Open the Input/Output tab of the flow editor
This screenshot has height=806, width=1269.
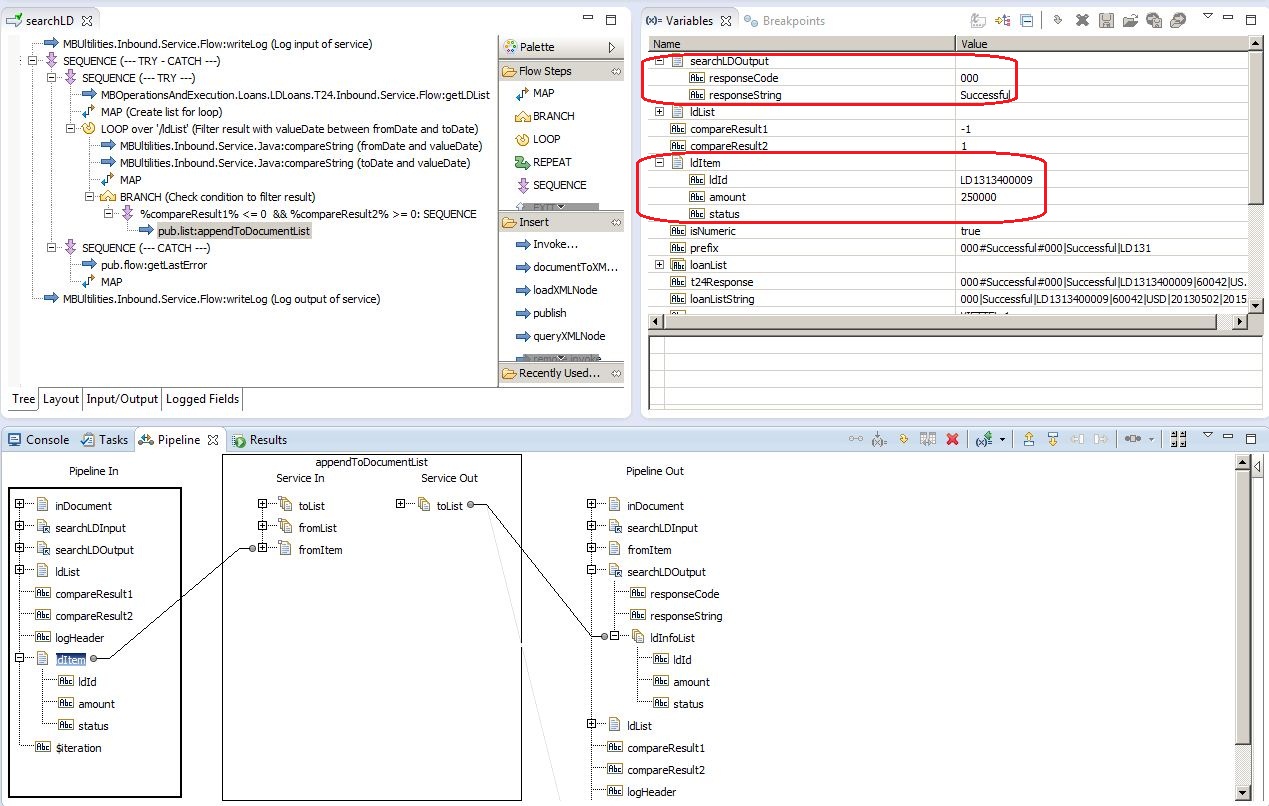pyautogui.click(x=122, y=399)
